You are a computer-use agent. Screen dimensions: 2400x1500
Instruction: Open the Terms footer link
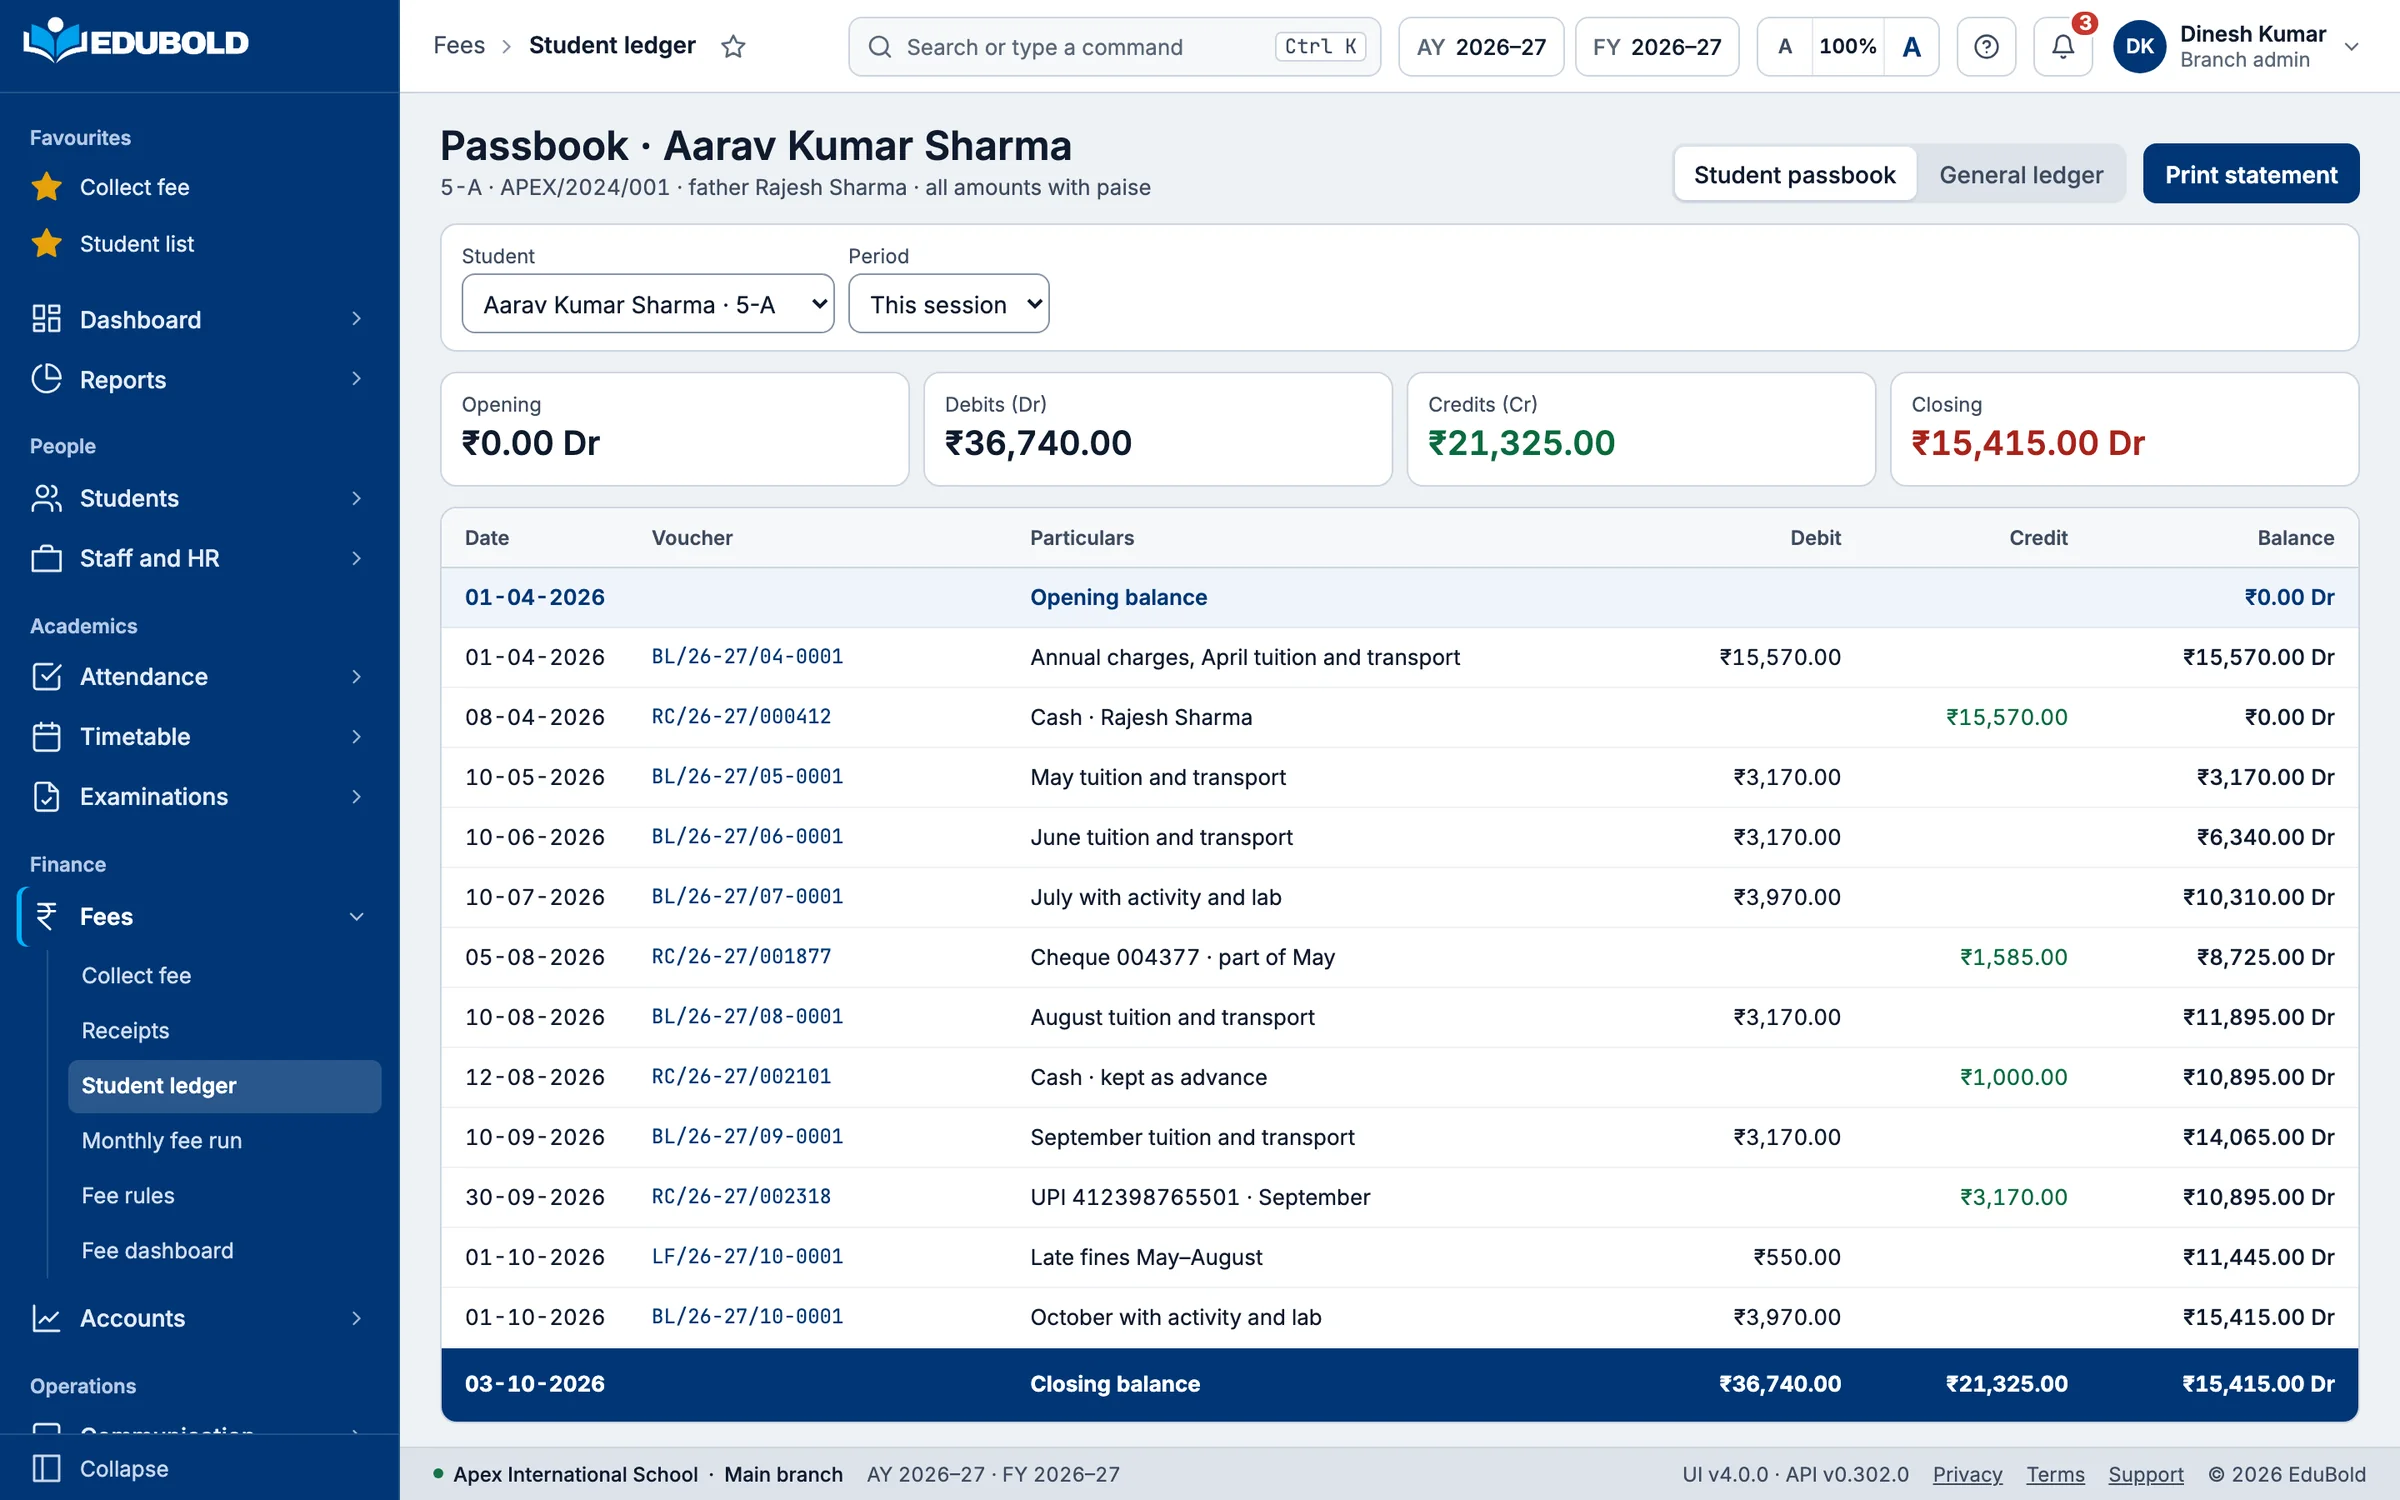2055,1474
